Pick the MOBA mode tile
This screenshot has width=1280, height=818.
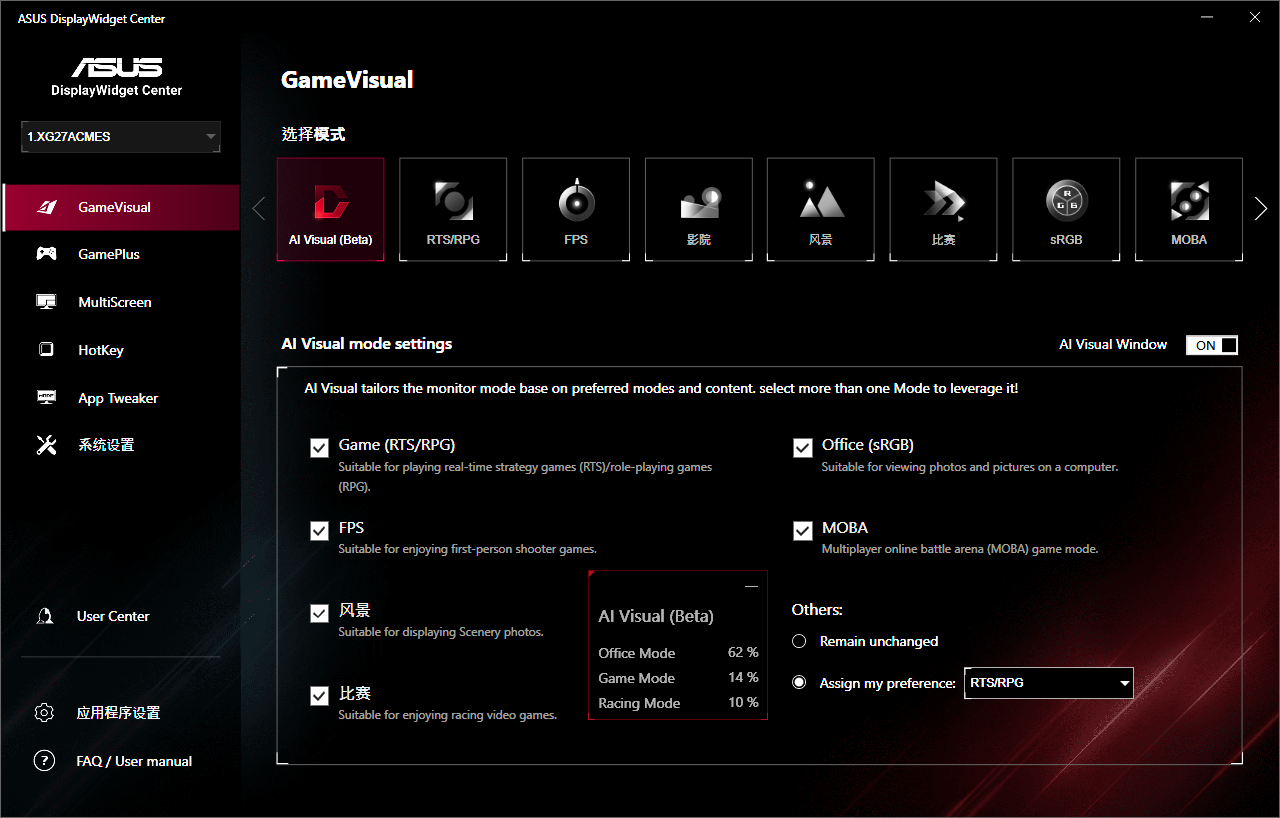pos(1189,209)
